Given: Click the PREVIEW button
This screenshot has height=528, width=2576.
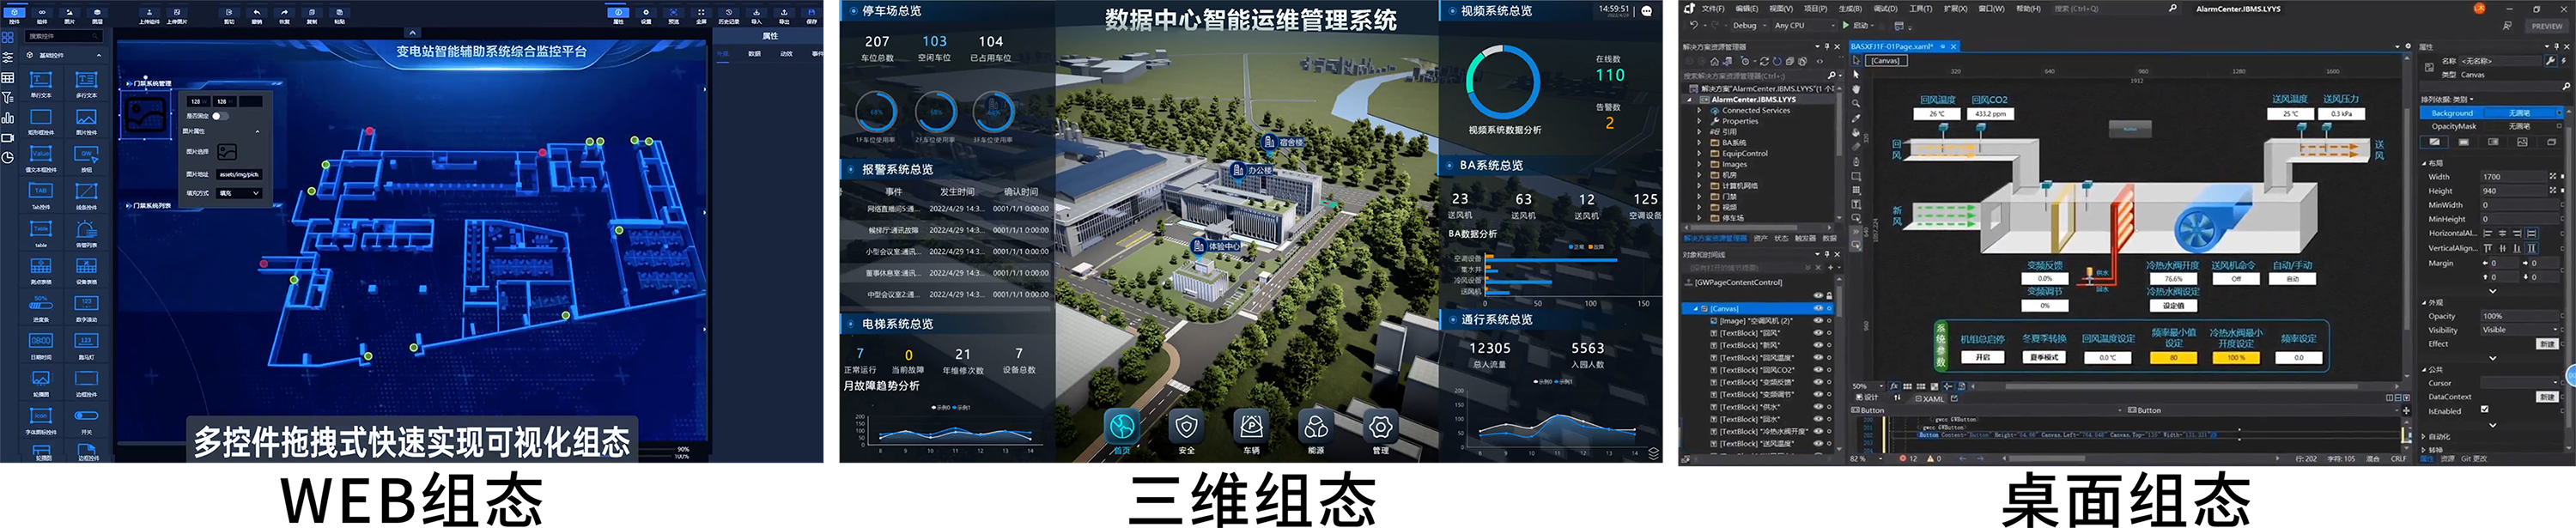Looking at the screenshot, I should 2546,26.
